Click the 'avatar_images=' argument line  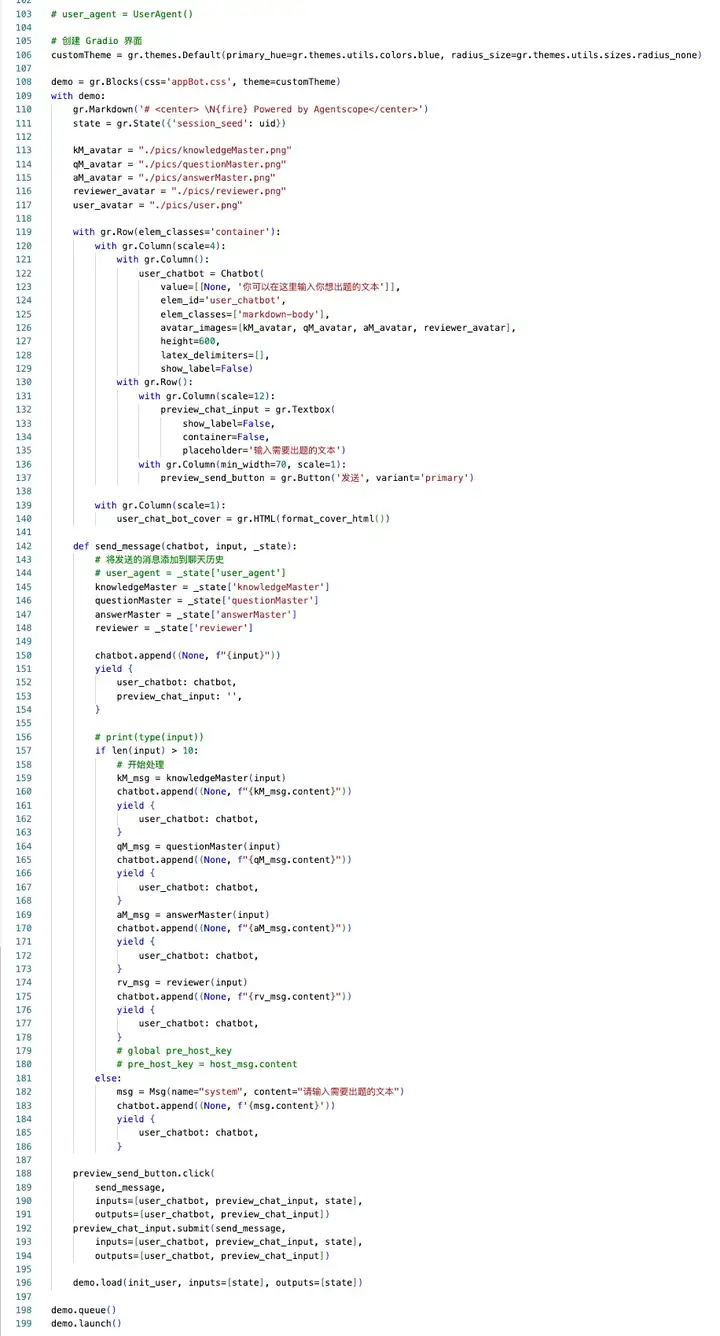(x=338, y=327)
